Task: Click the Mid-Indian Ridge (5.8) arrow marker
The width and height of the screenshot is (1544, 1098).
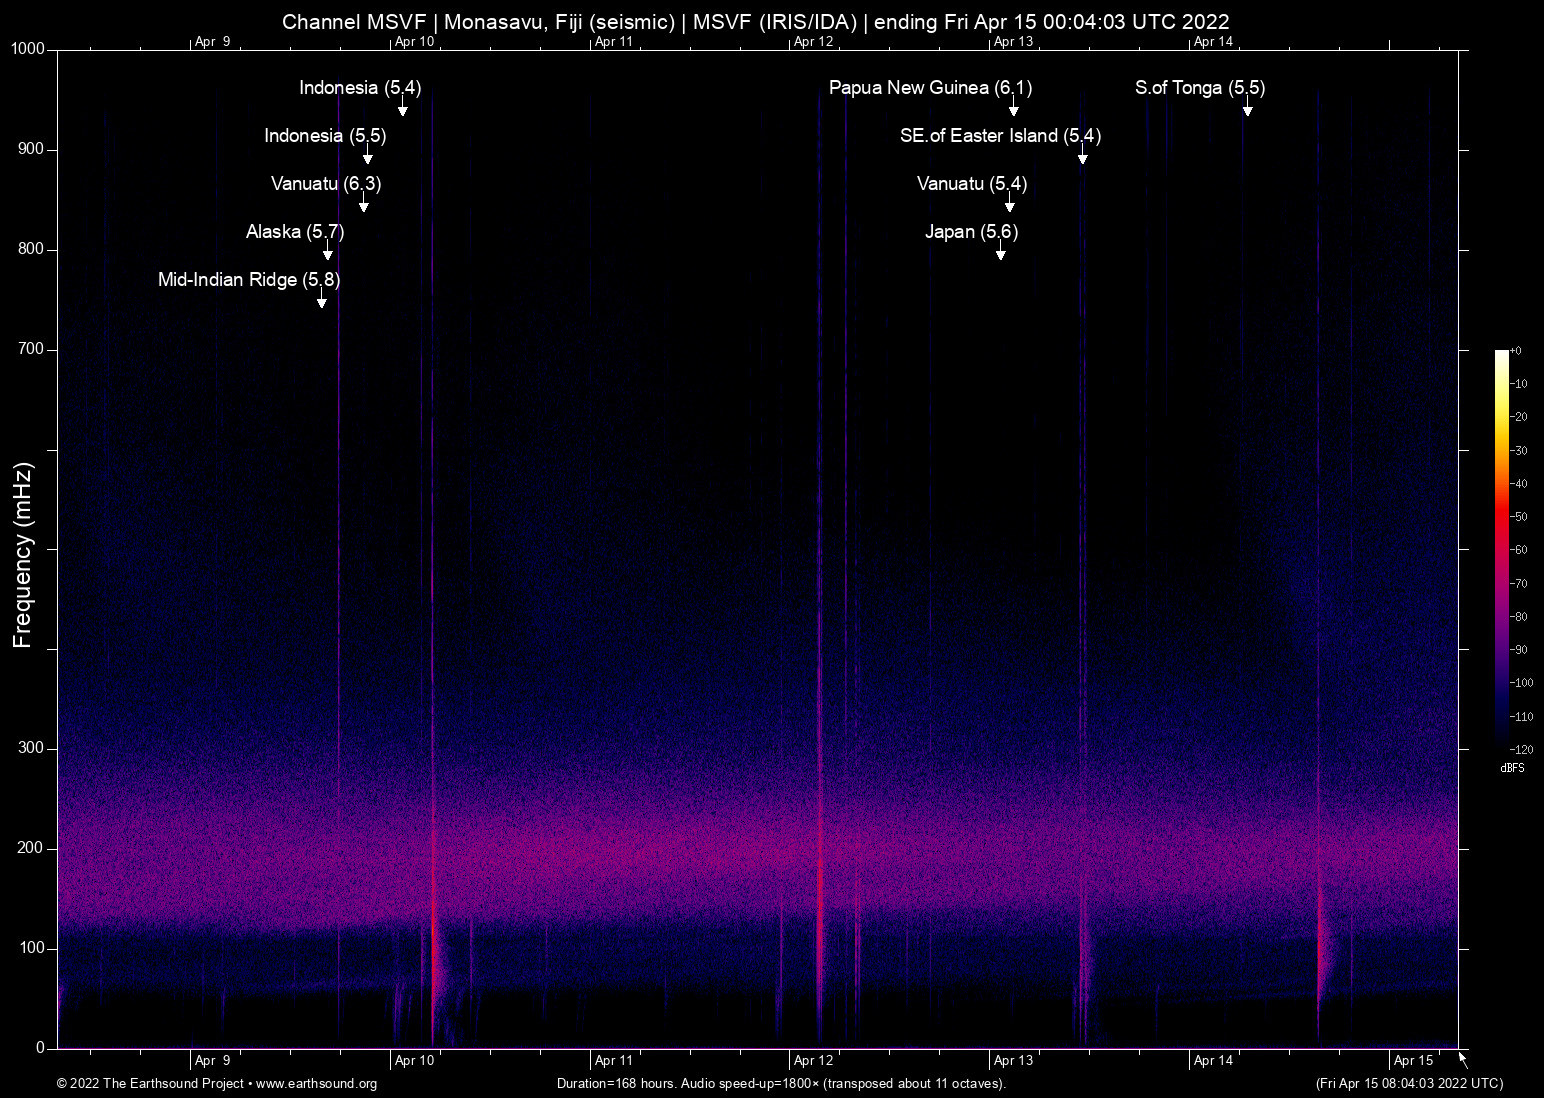Action: click(x=322, y=300)
